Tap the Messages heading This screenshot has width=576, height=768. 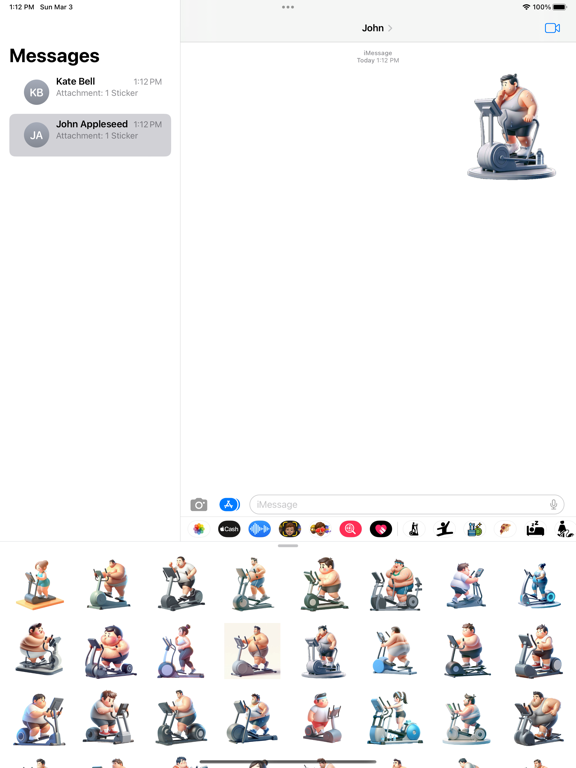coord(54,56)
